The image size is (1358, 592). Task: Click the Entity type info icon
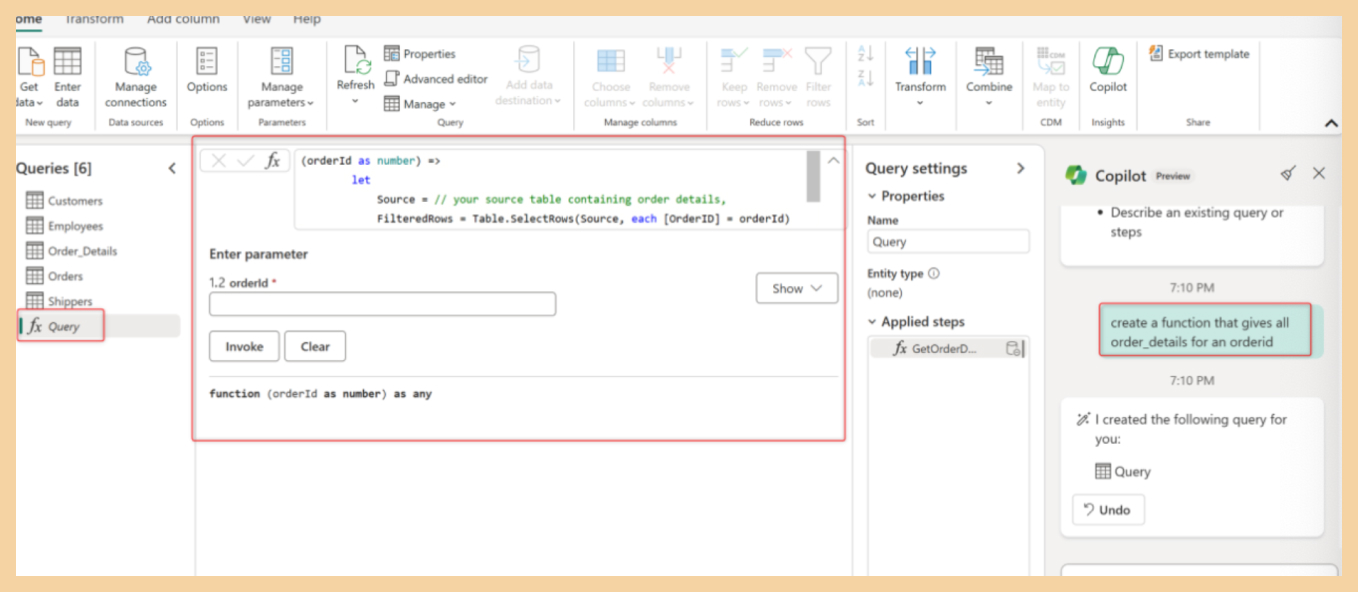[x=934, y=273]
